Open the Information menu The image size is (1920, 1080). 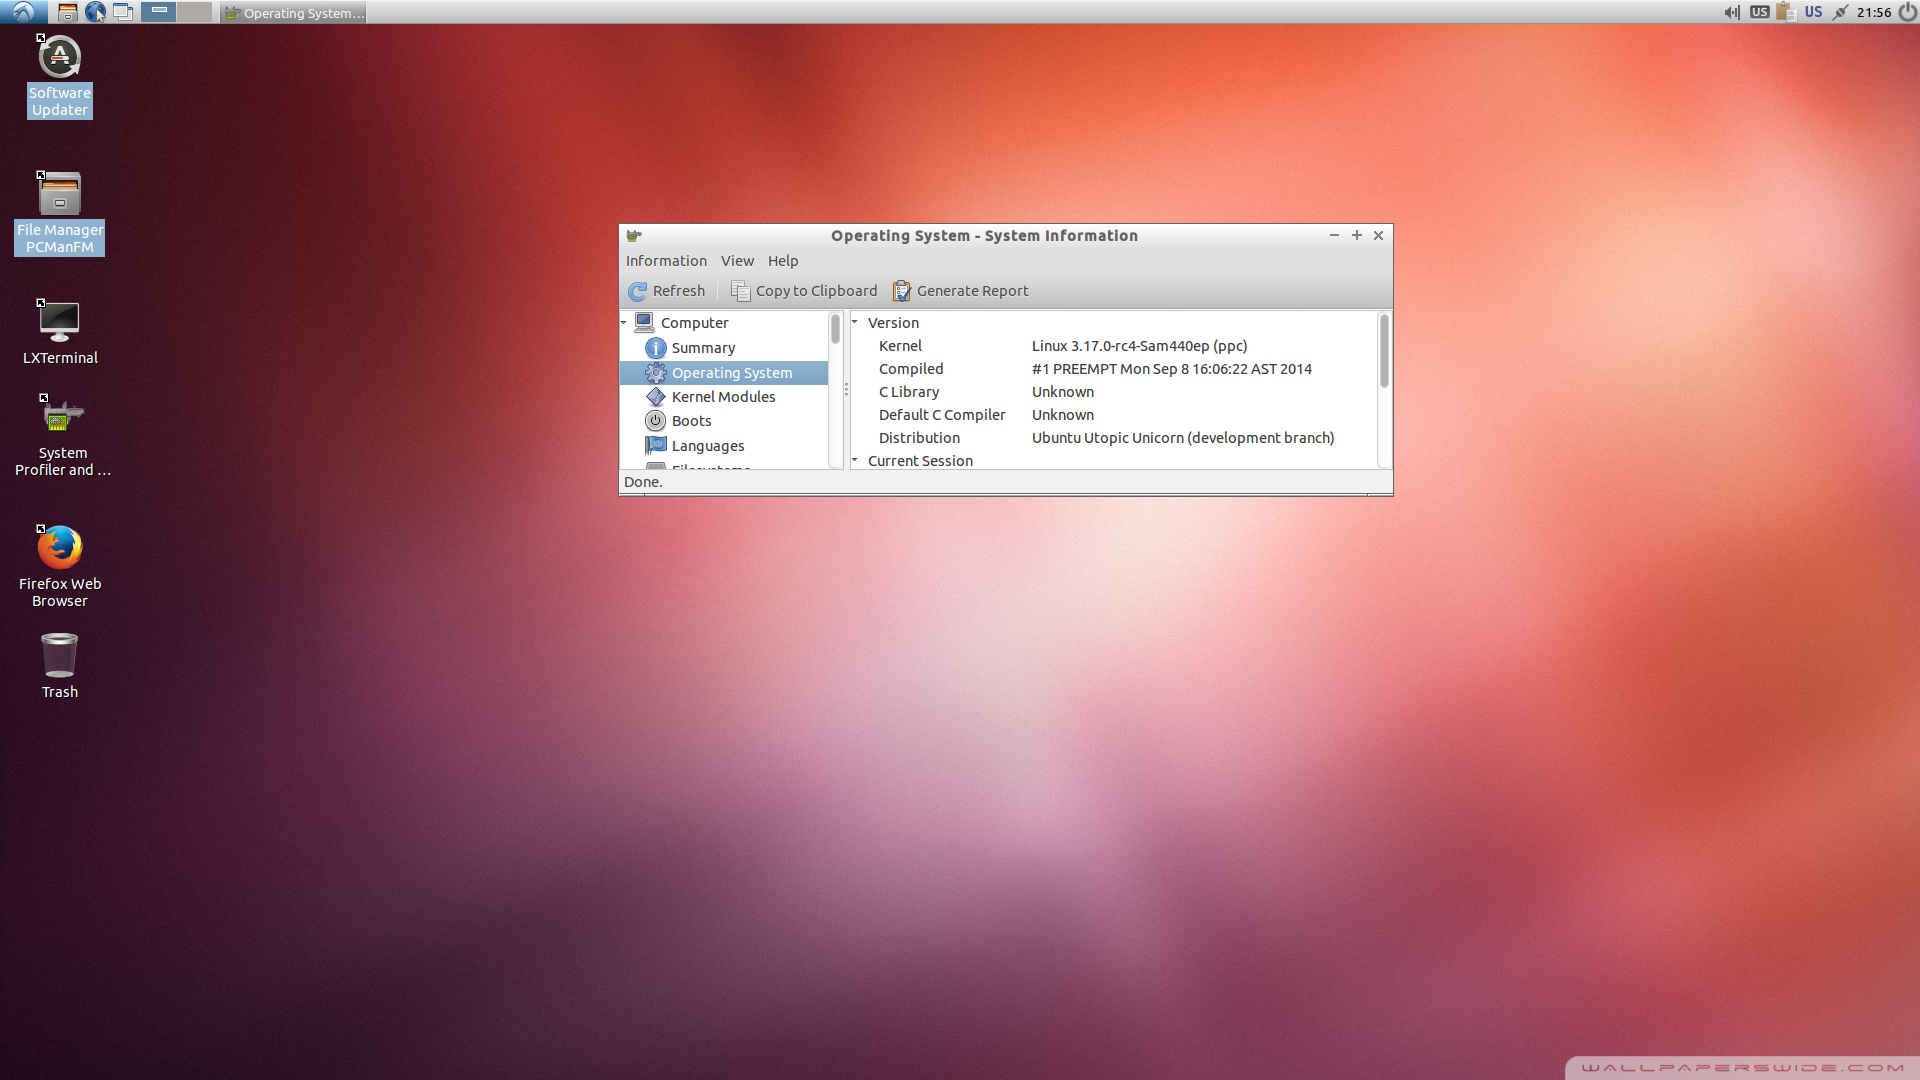point(666,261)
